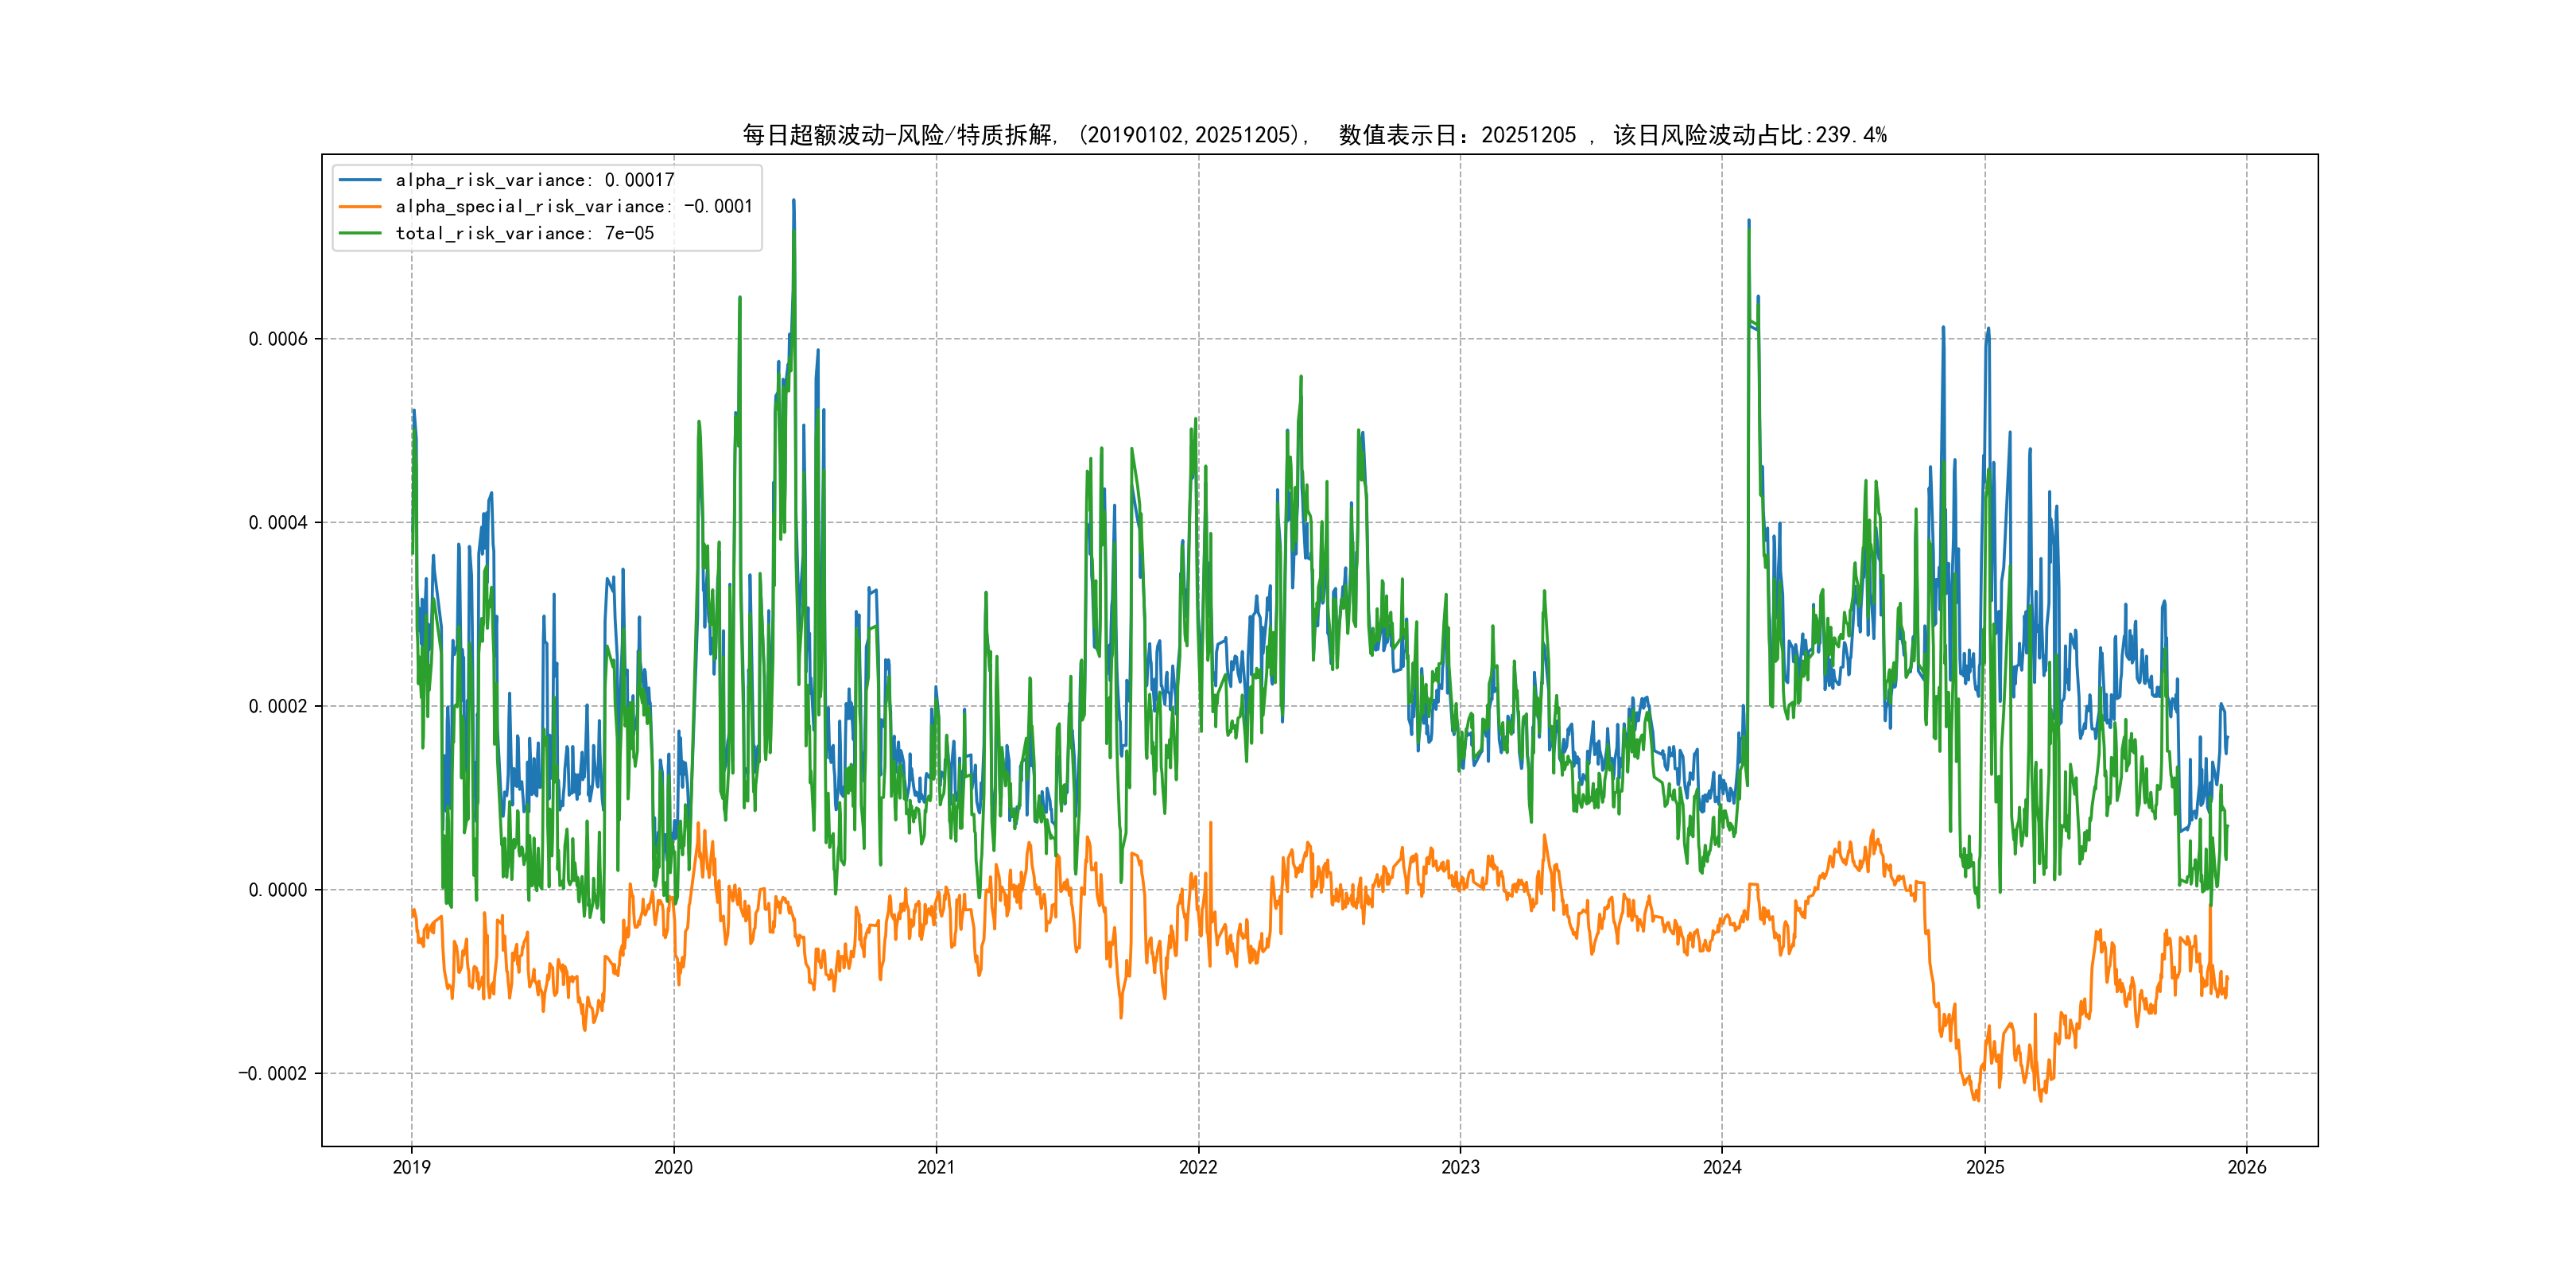Click the 2024 x-axis tick label
The image size is (2576, 1288).
1722,1167
